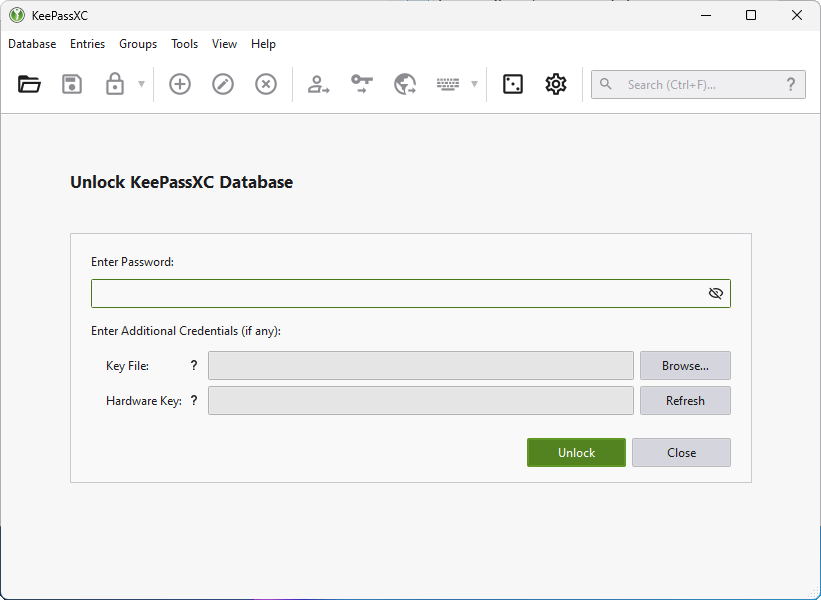This screenshot has height=600, width=821.
Task: Unlock the KeePassXC database
Action: point(576,452)
